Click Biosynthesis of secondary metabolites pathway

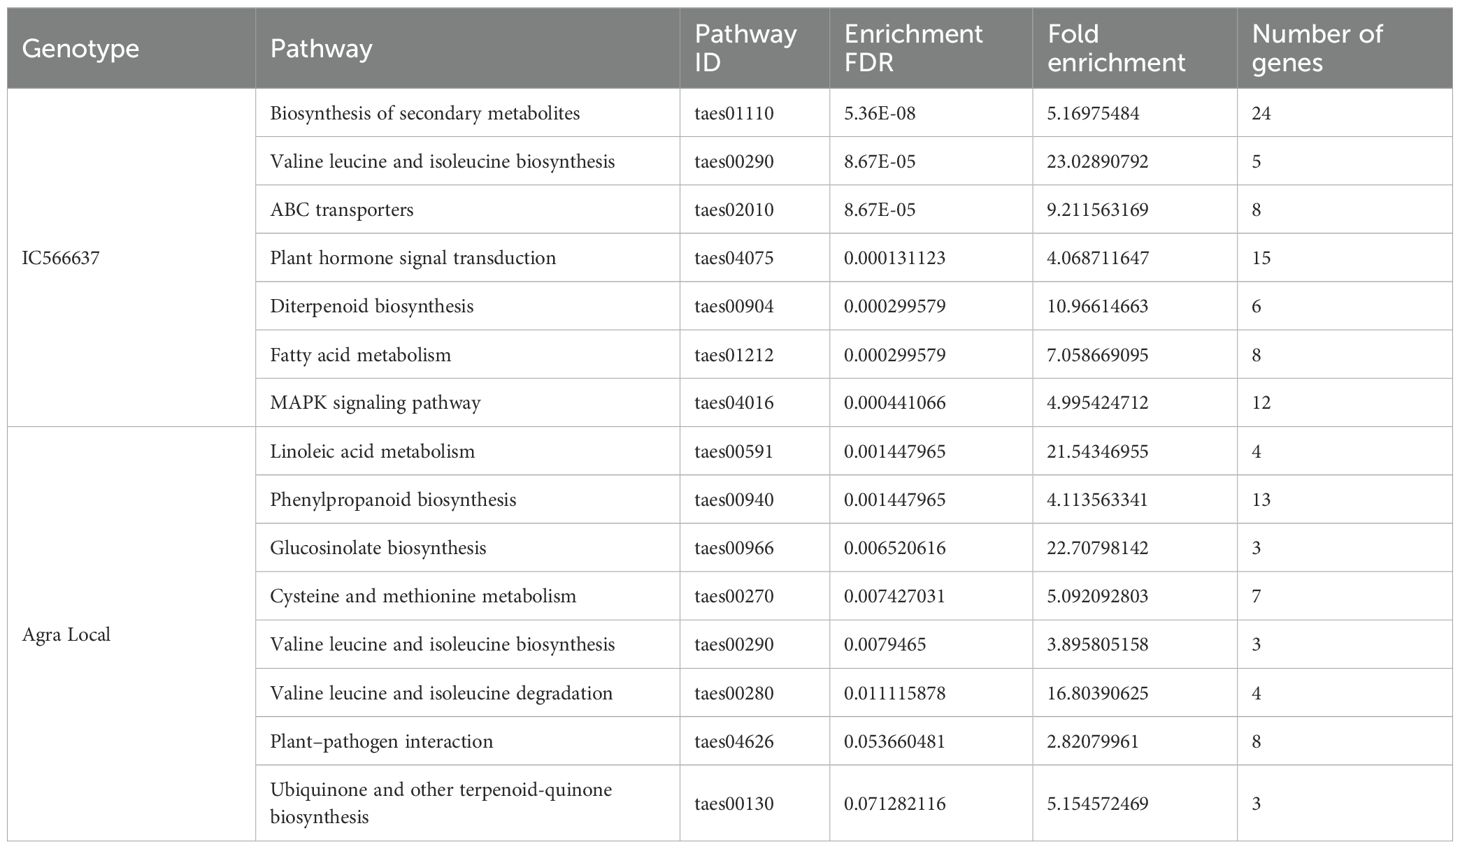[425, 113]
